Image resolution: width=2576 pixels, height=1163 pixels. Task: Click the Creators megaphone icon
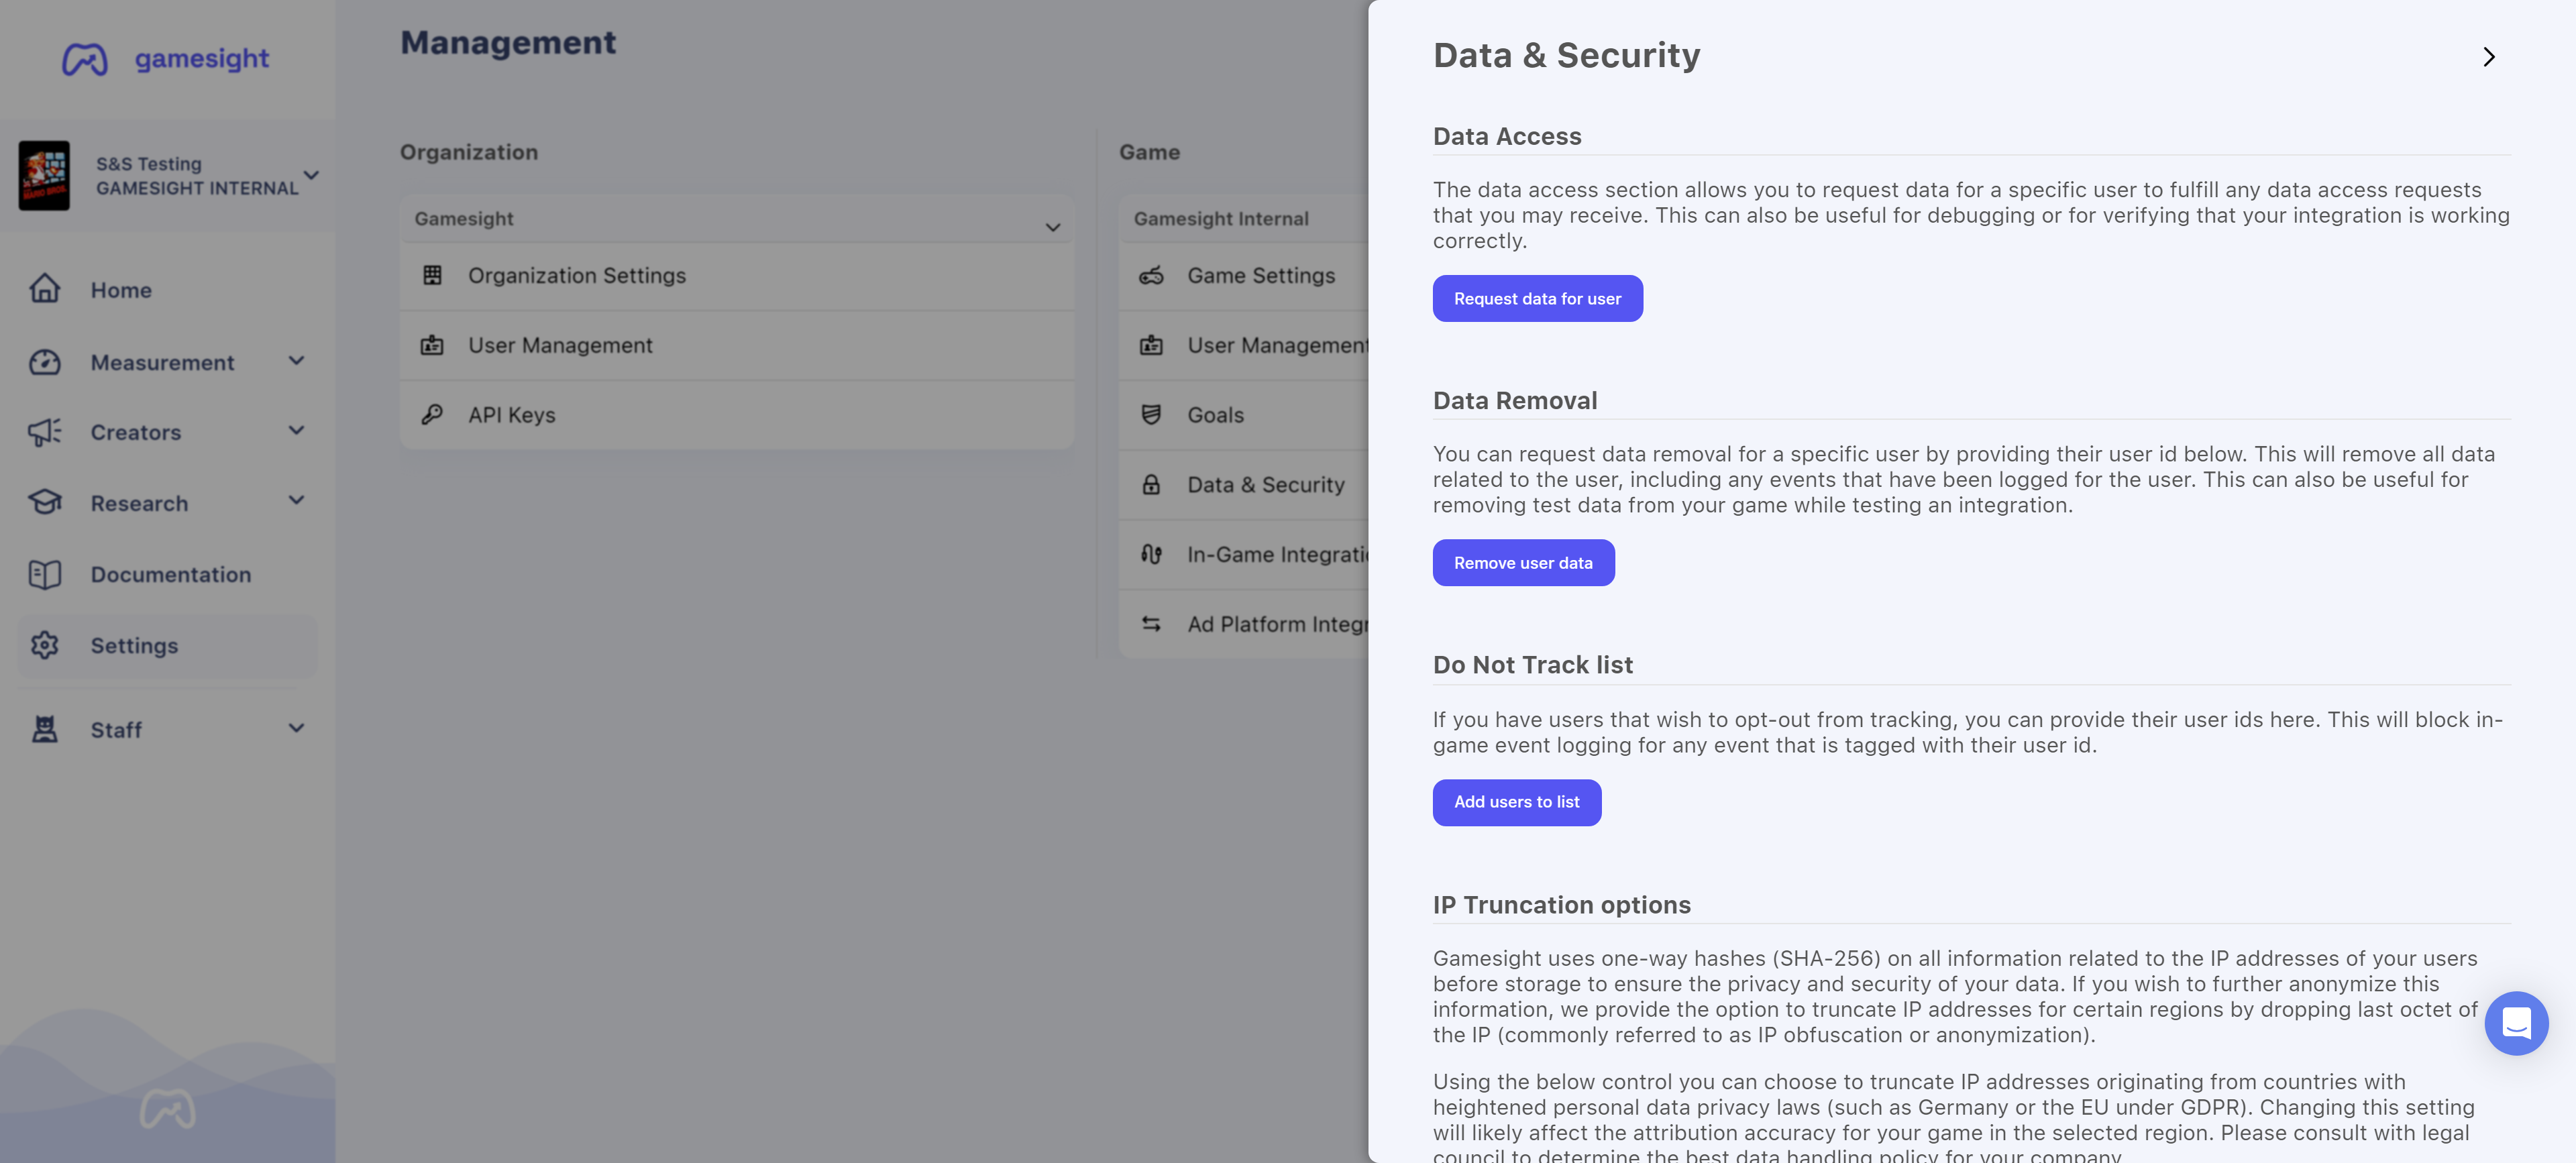coord(45,432)
